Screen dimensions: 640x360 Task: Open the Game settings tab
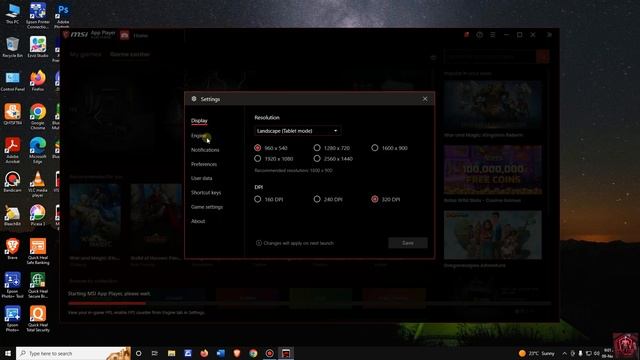click(207, 207)
